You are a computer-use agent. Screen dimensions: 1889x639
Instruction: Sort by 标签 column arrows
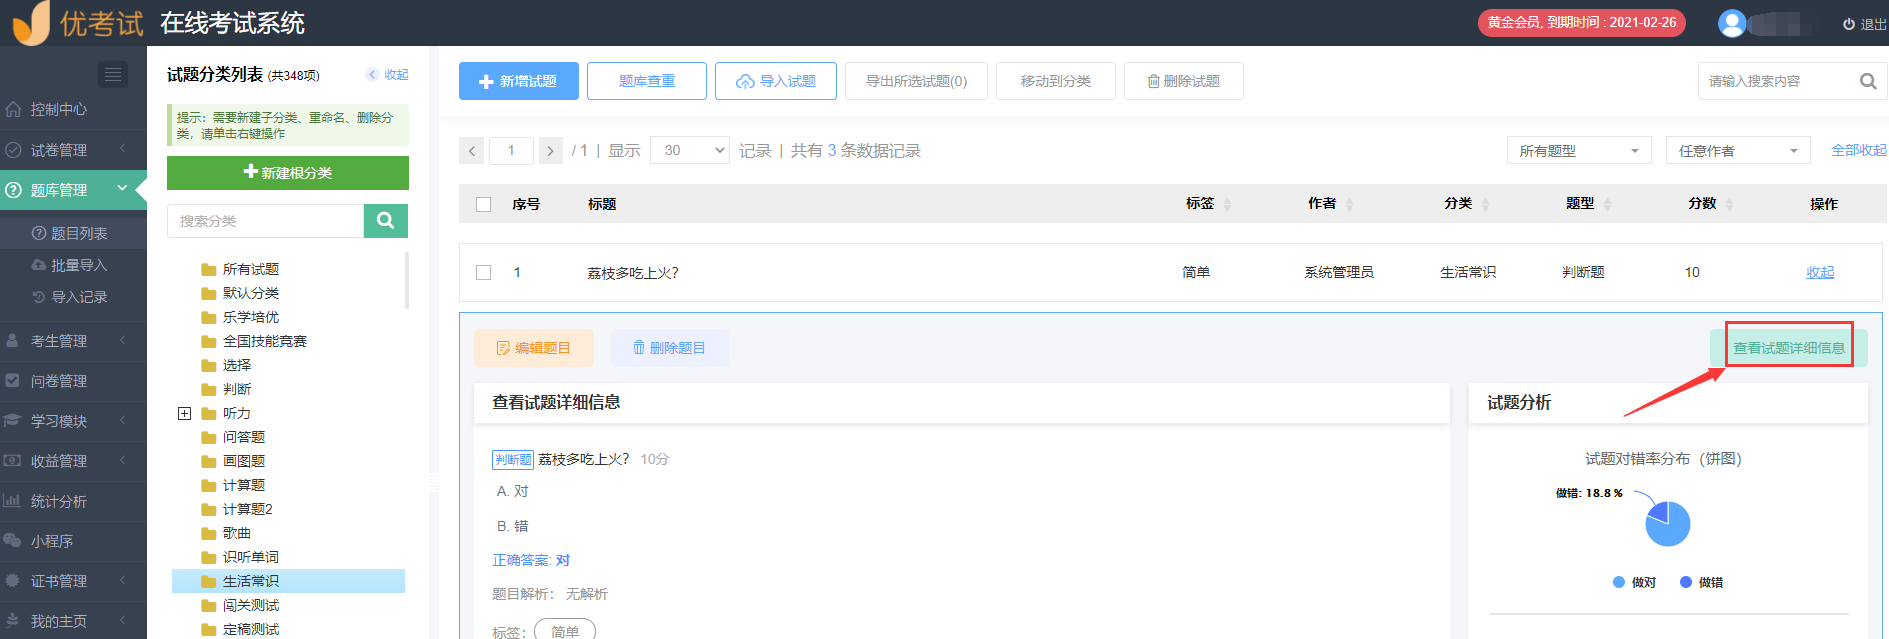pos(1227,204)
